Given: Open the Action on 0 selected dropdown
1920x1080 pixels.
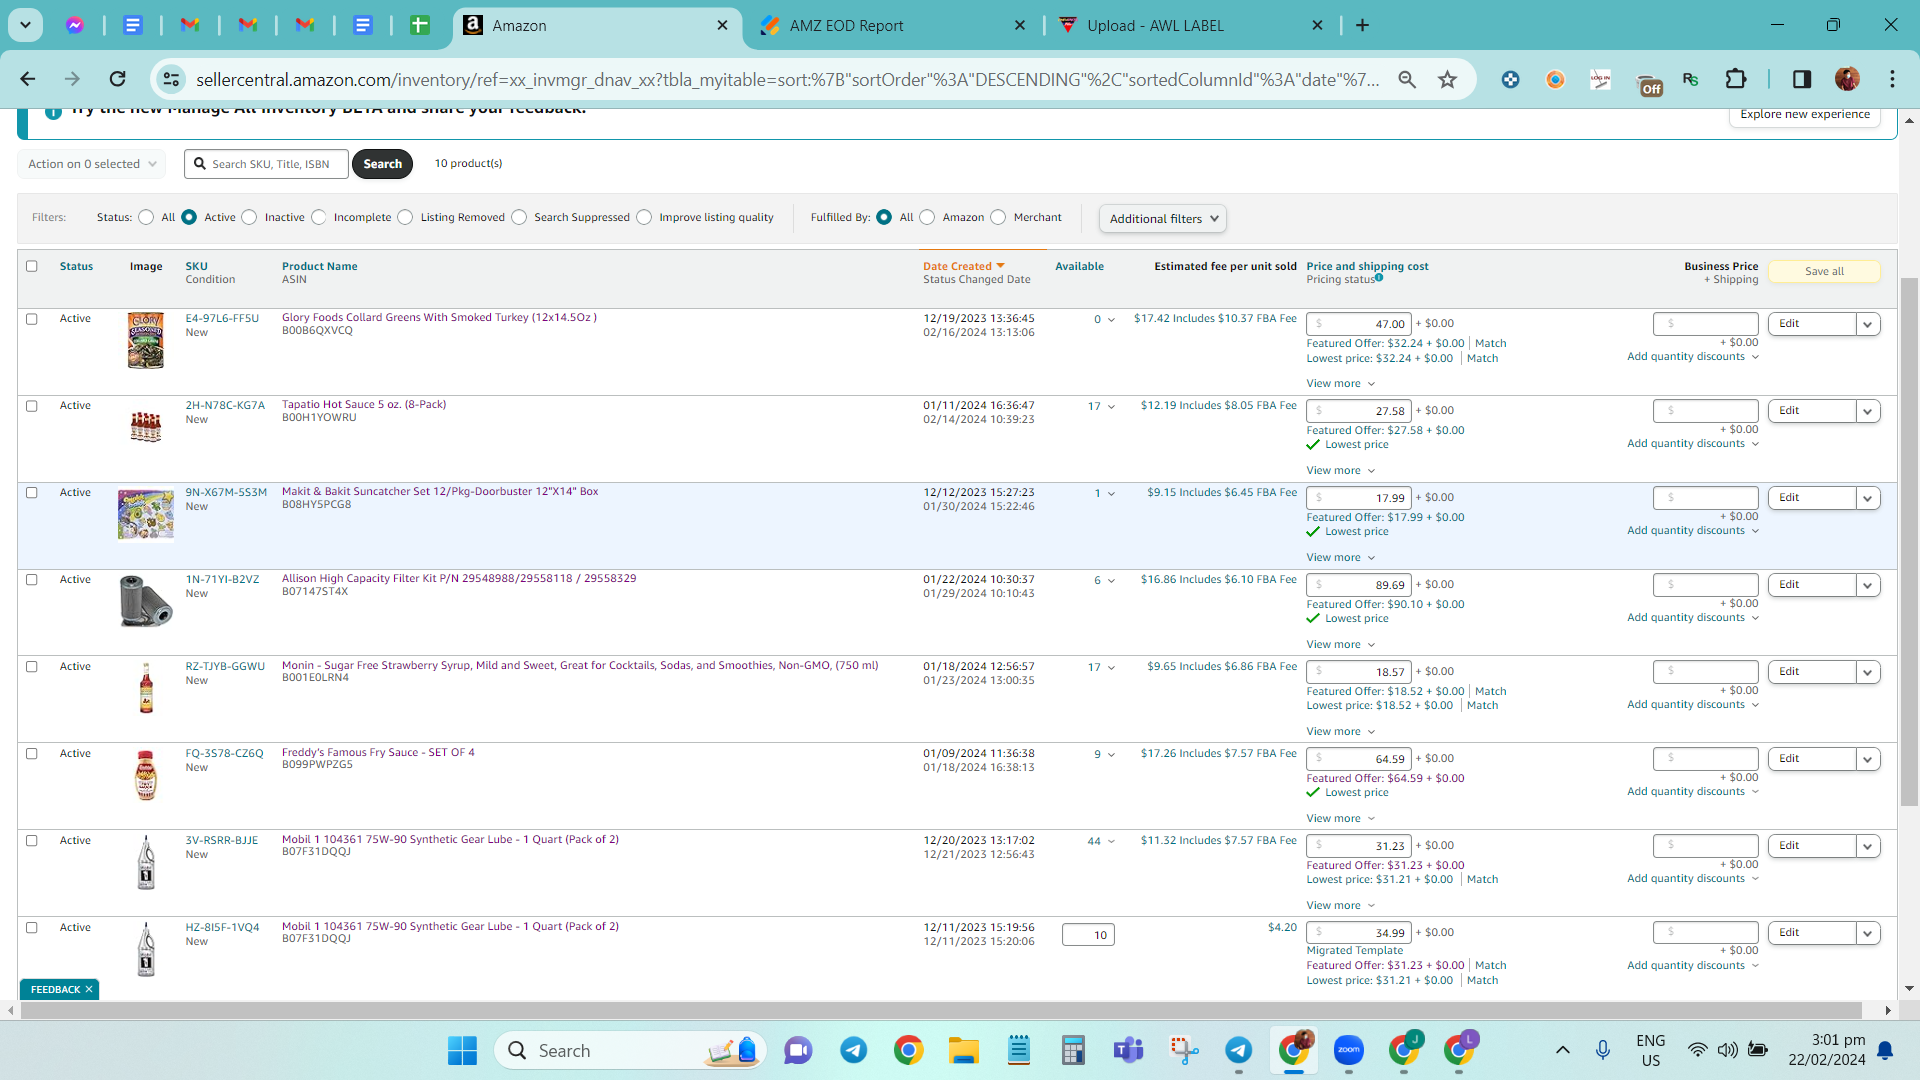Looking at the screenshot, I should coord(91,164).
